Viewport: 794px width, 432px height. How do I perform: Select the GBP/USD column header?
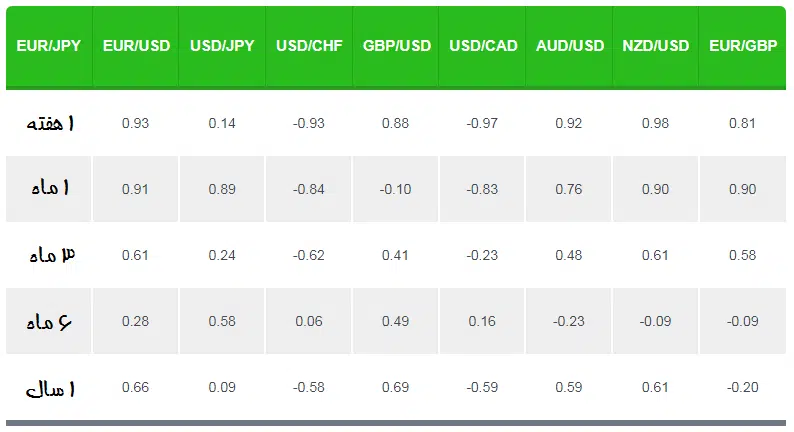[396, 47]
